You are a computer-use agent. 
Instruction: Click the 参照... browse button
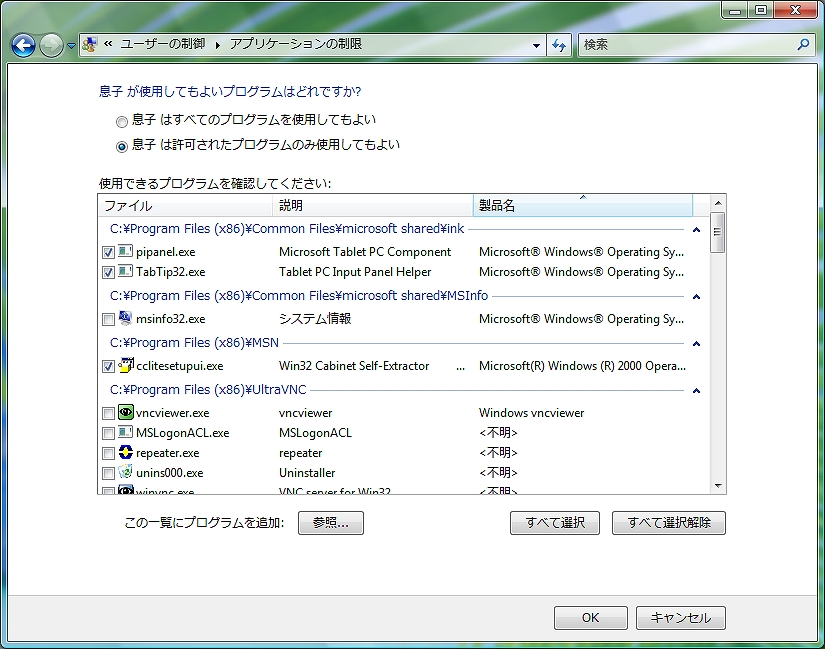coord(330,523)
